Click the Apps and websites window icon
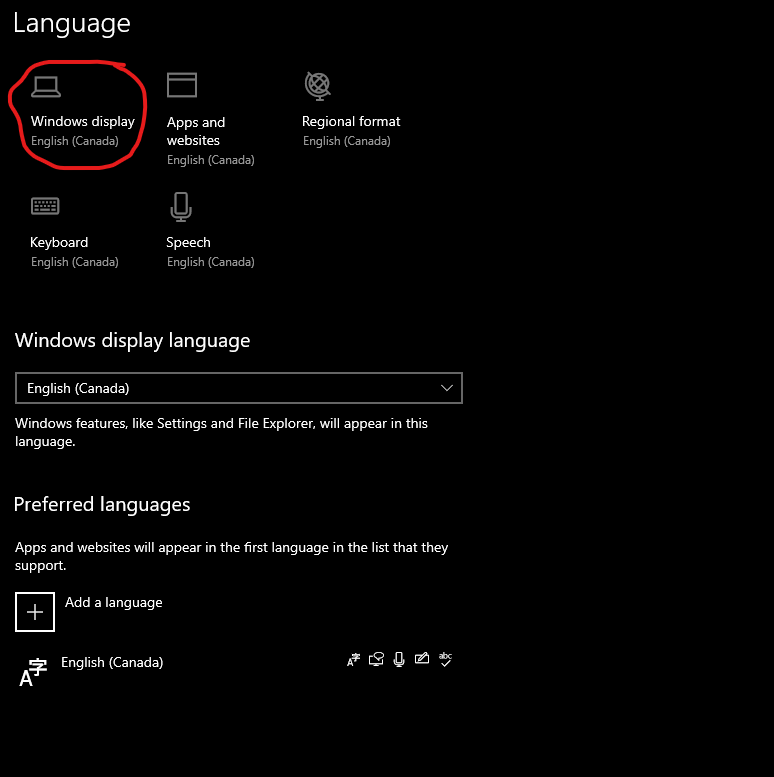This screenshot has height=777, width=774. [182, 85]
